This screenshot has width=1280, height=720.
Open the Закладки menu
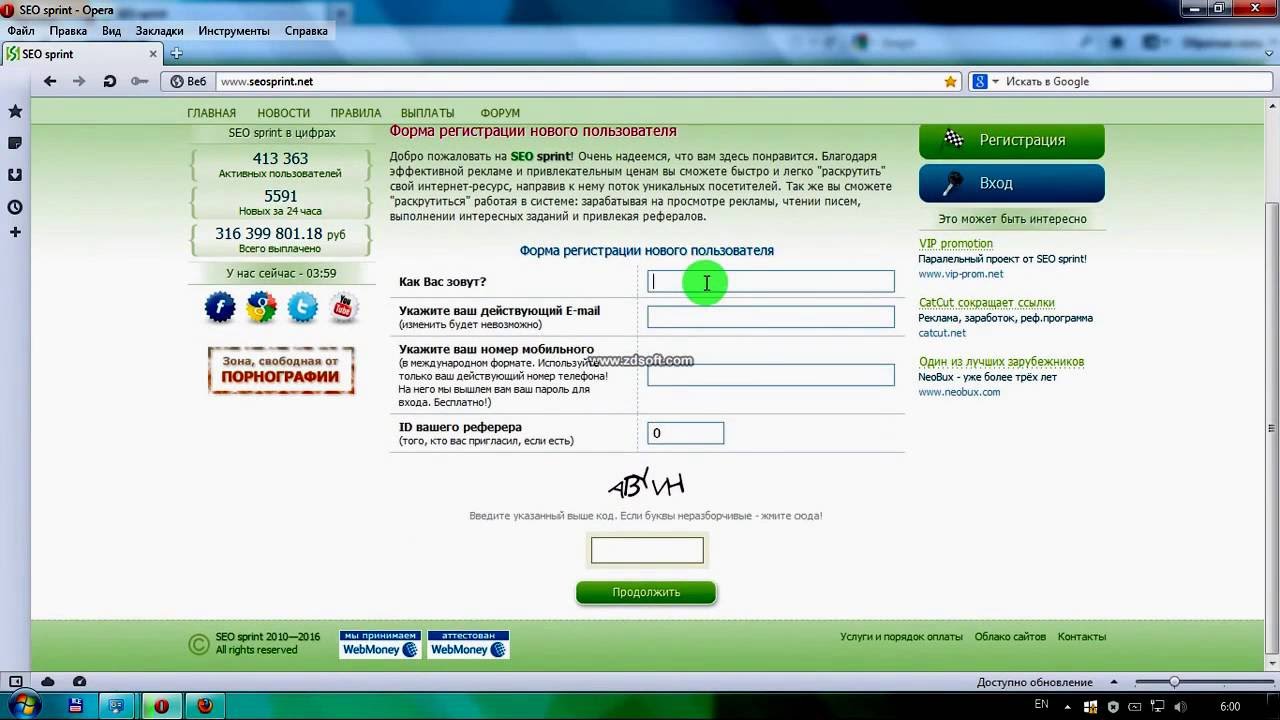159,31
